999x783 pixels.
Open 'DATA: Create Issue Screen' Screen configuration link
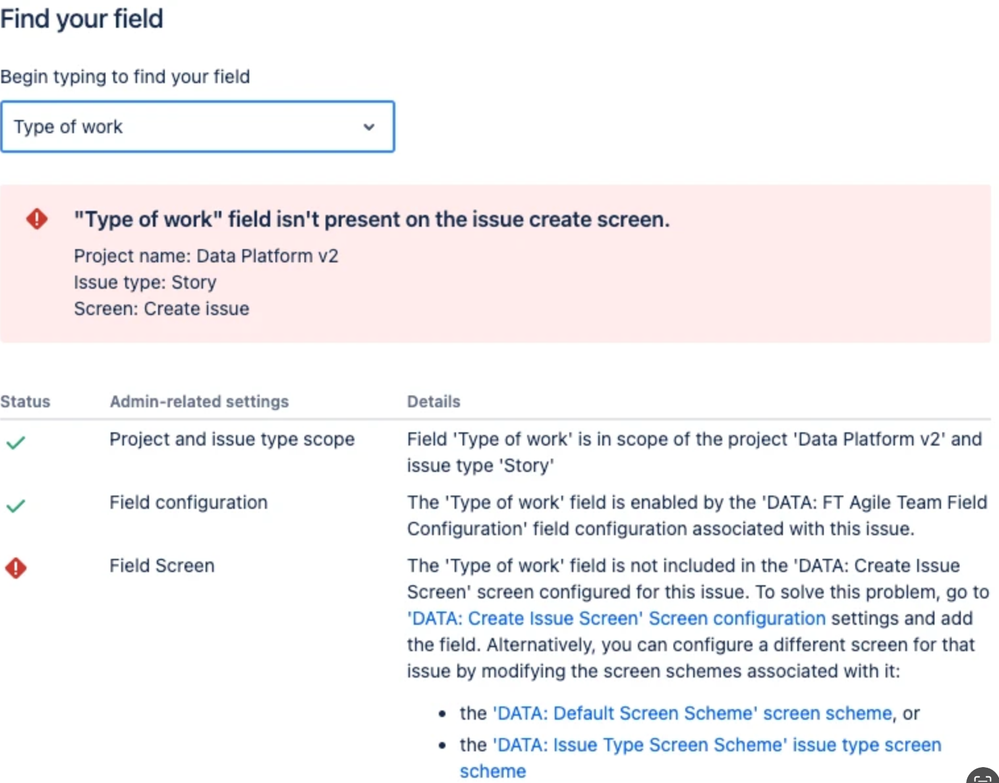[x=616, y=618]
